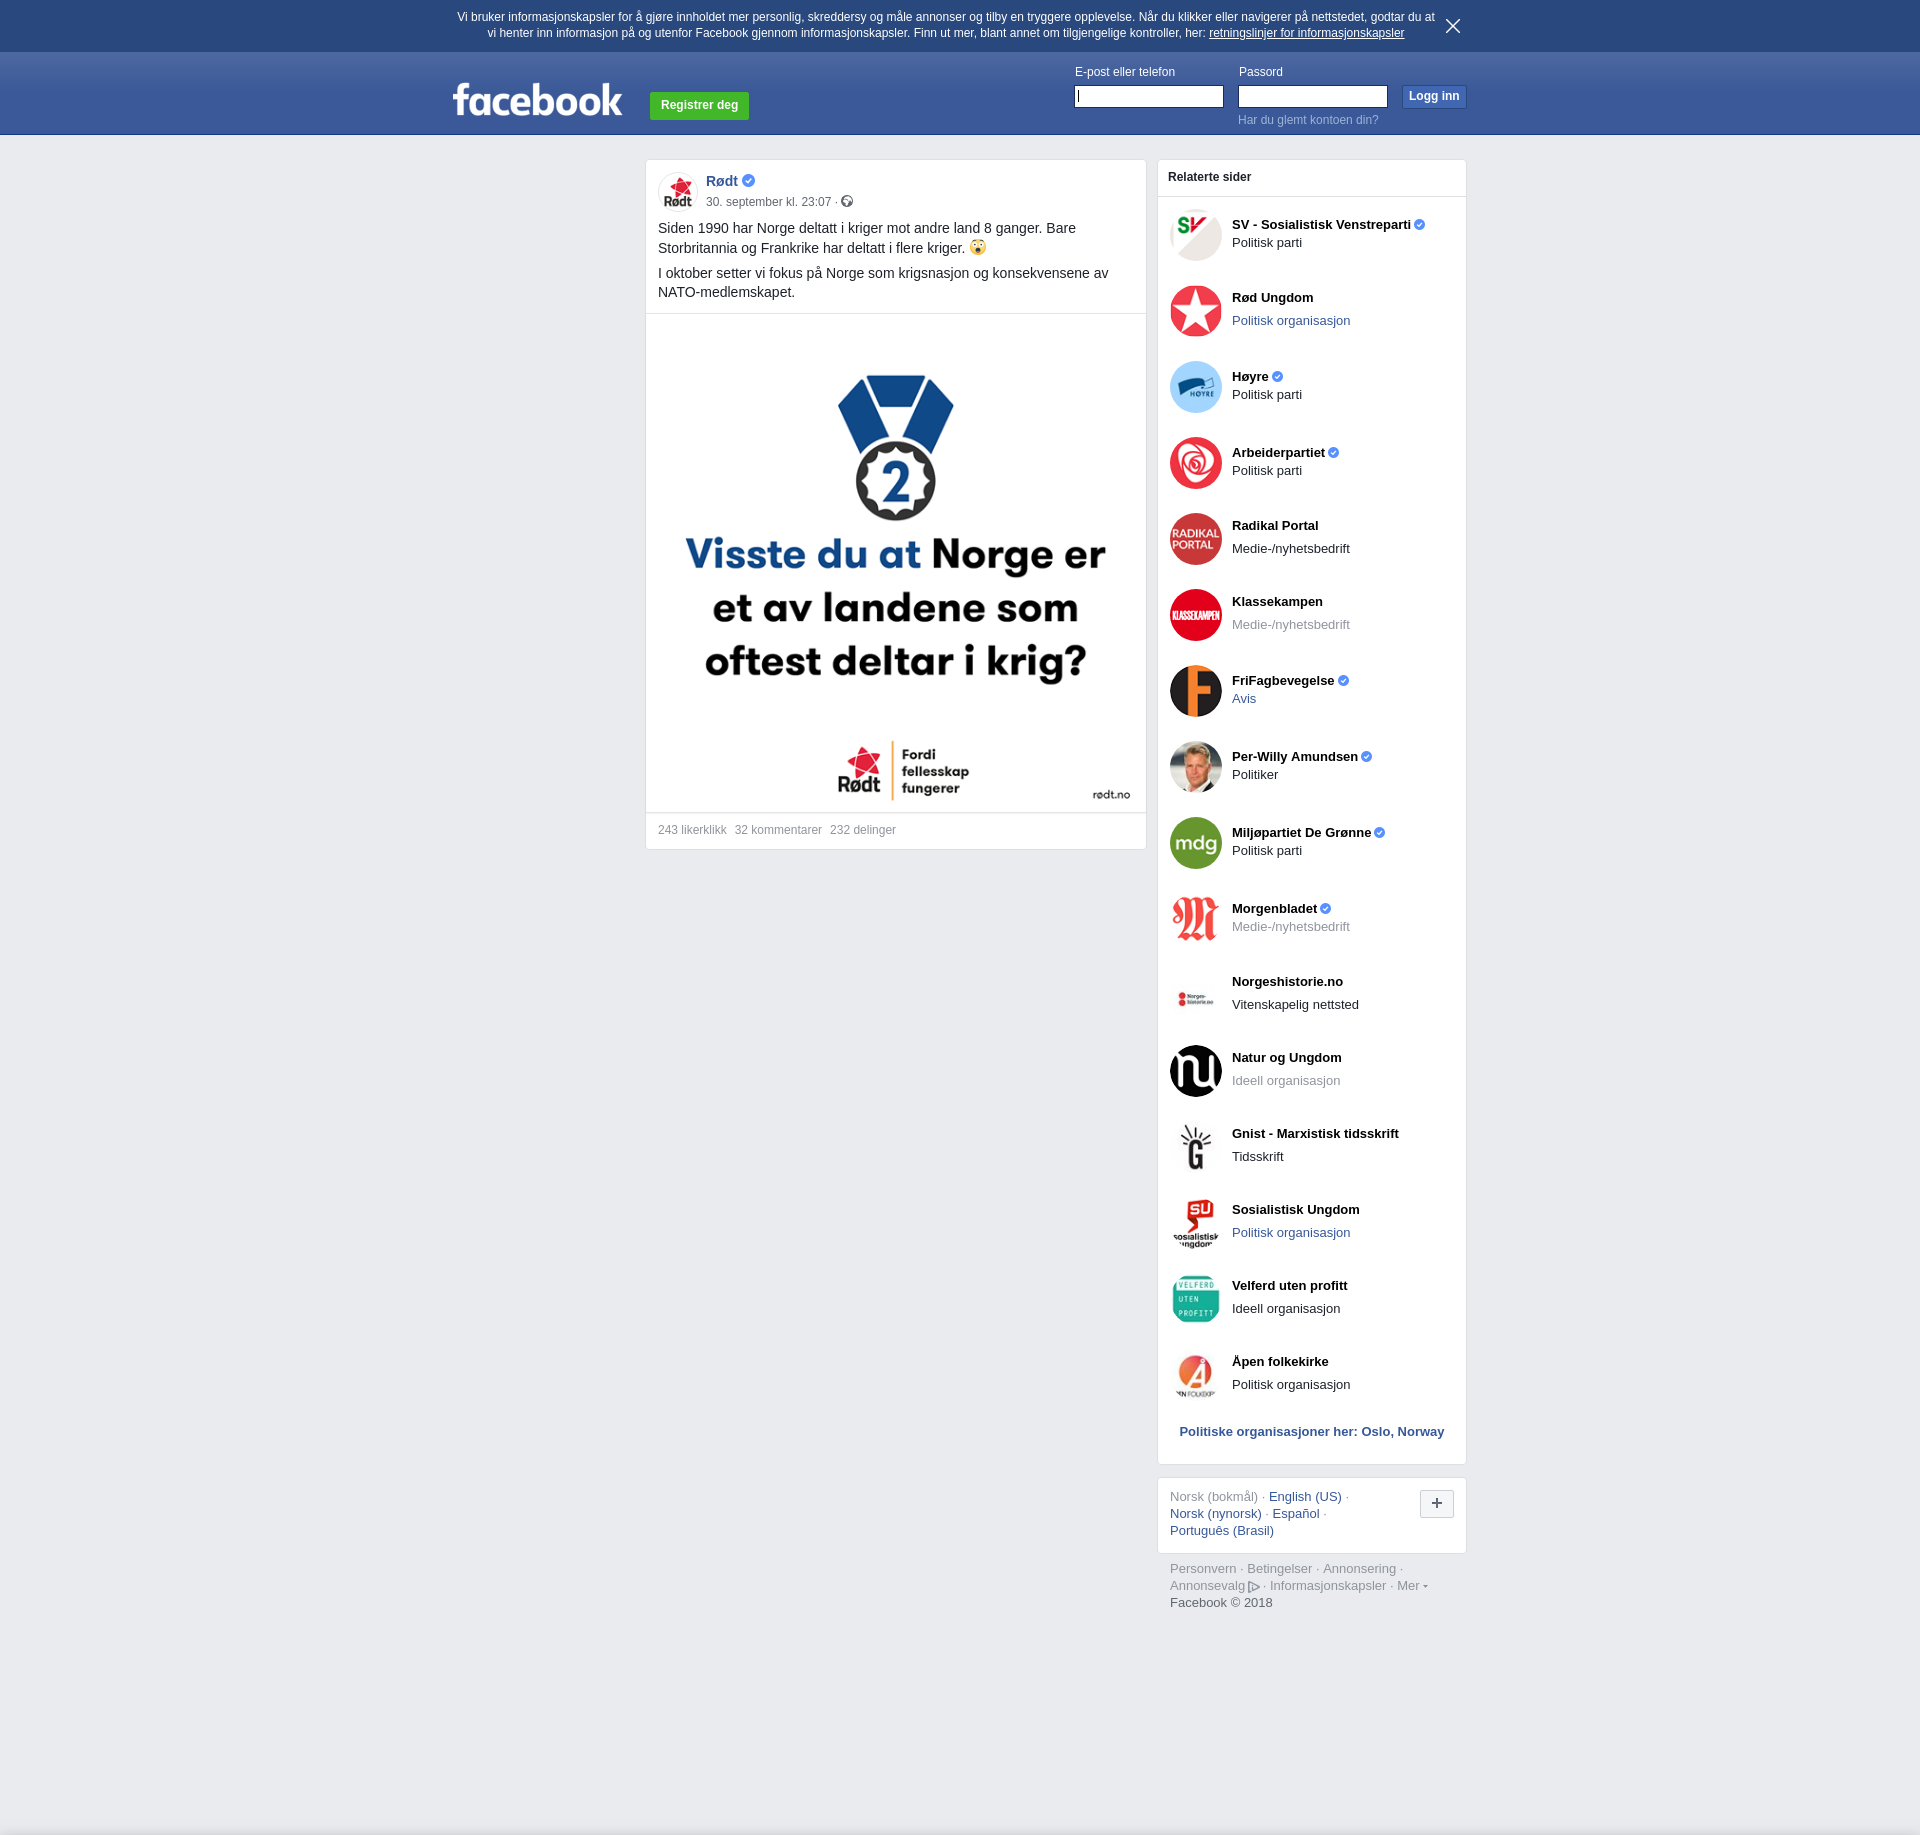Open Velferd uten profitt page name
This screenshot has height=1835, width=1920.
(1289, 1286)
